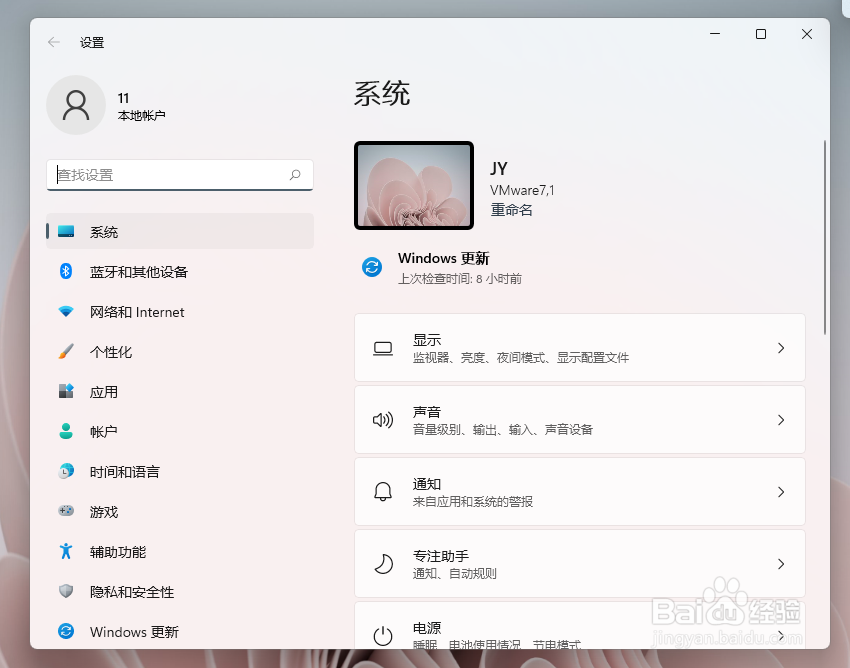Image resolution: width=850 pixels, height=668 pixels.
Task: Click the paintbrush 个性化 icon
Action: (66, 351)
